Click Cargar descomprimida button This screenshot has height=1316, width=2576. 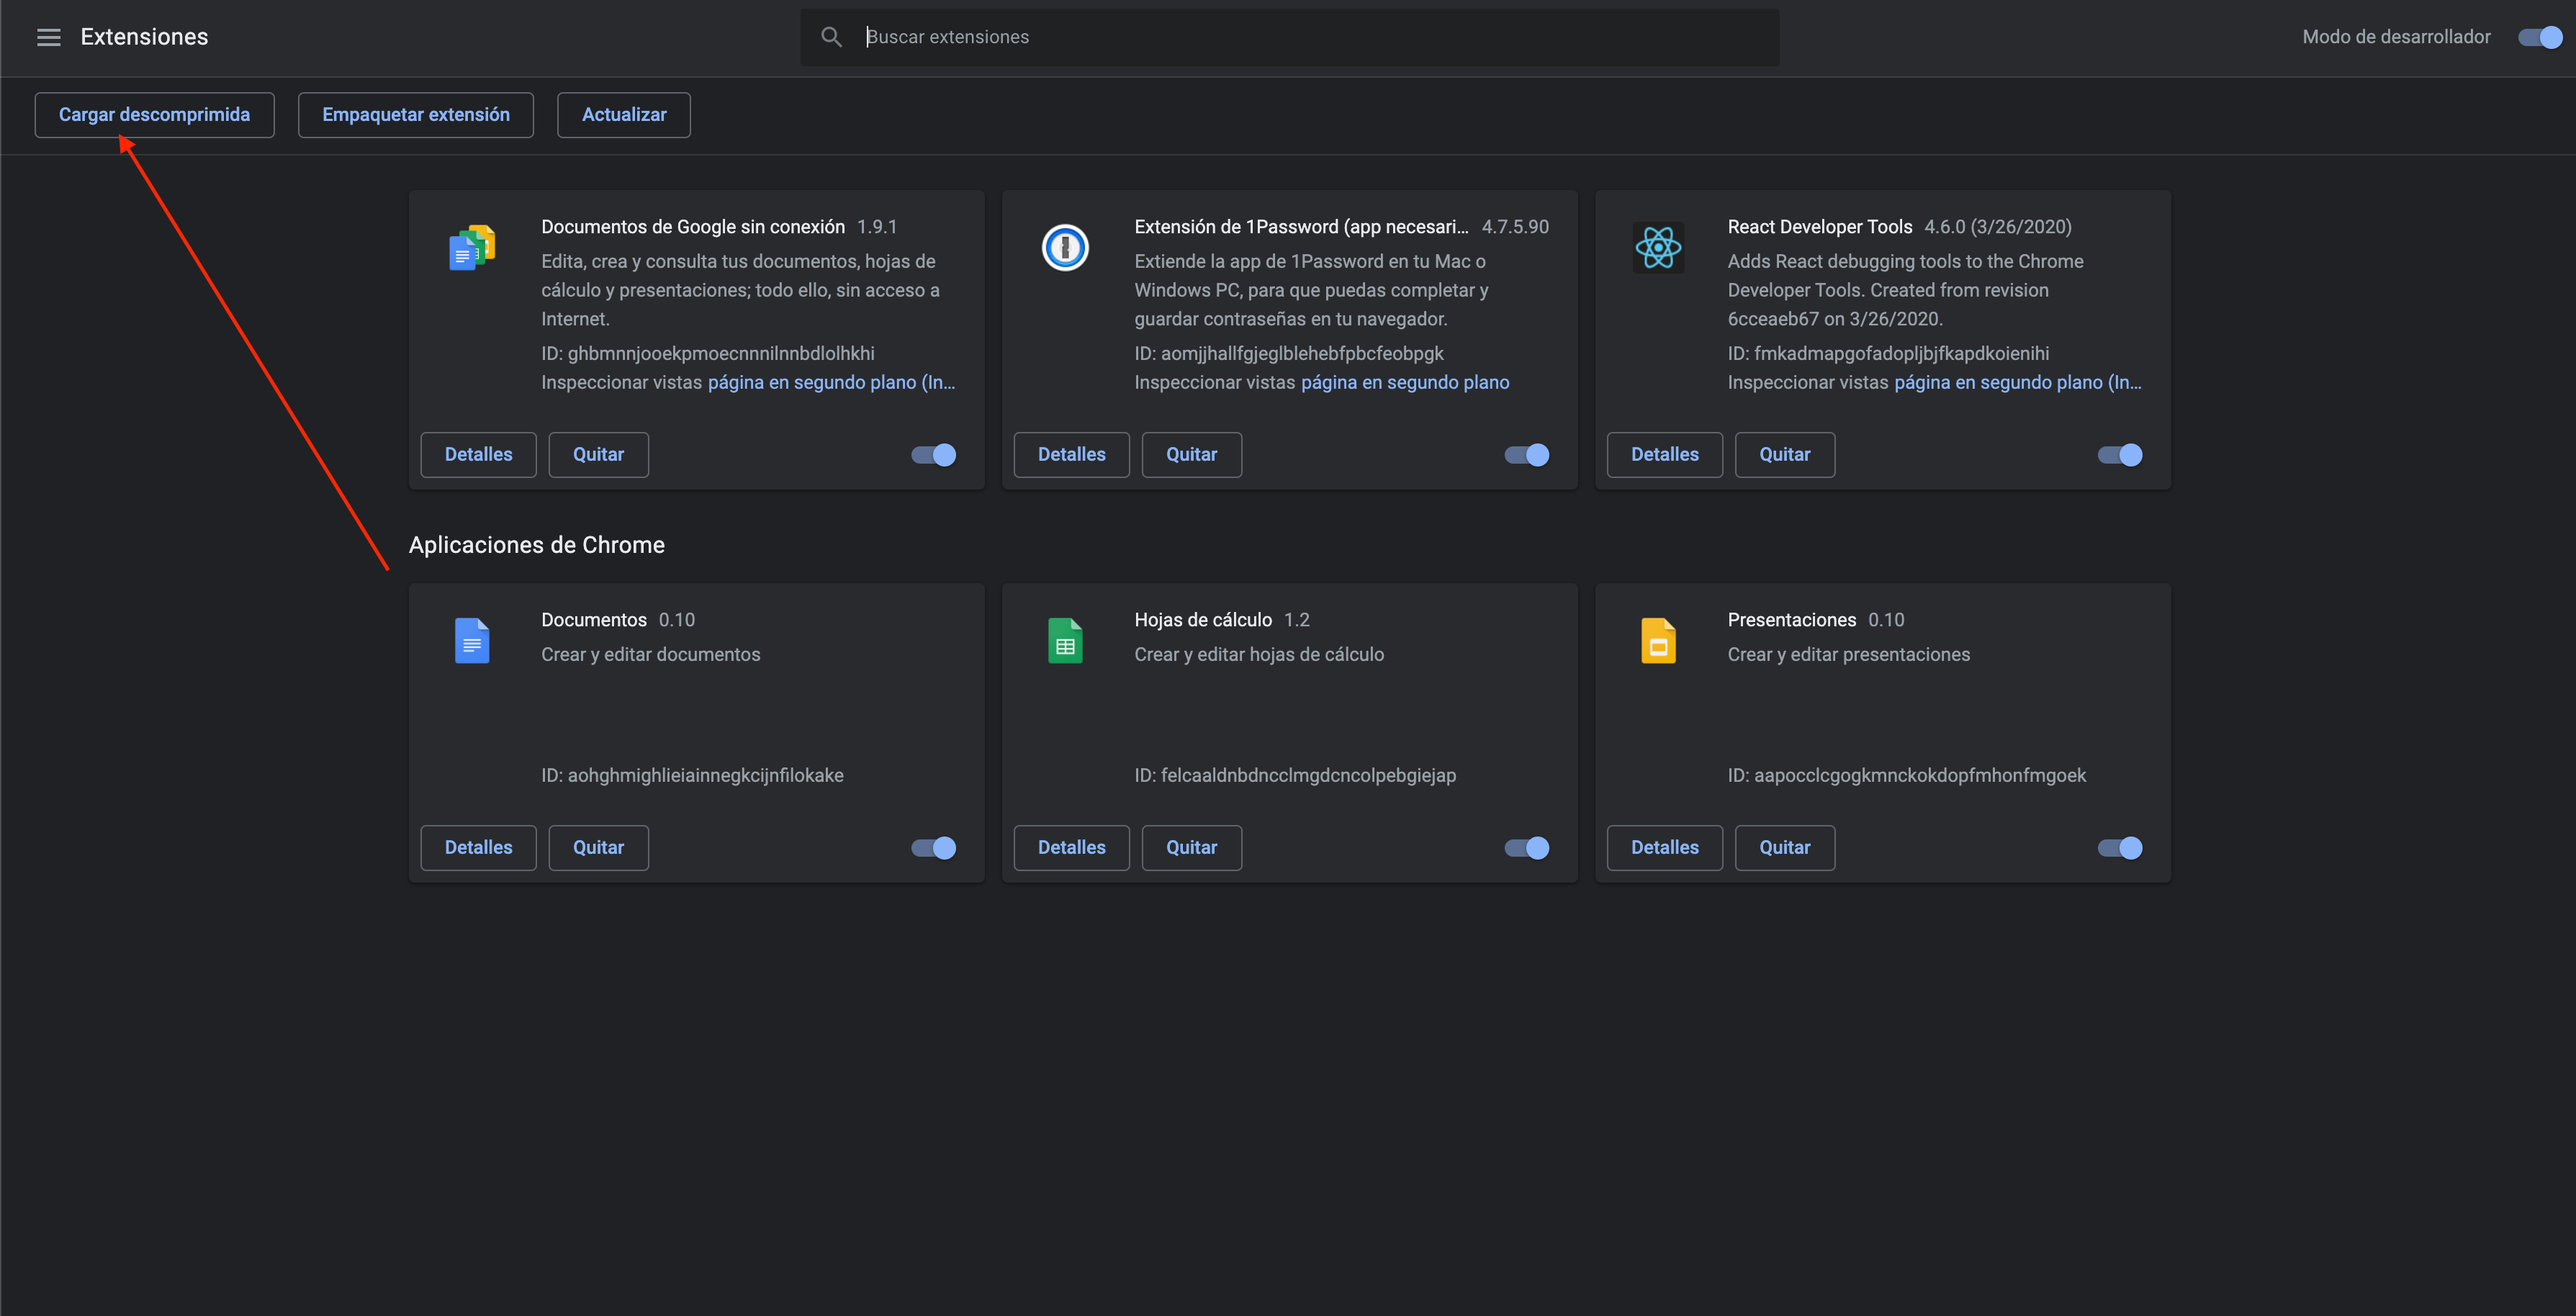click(154, 115)
